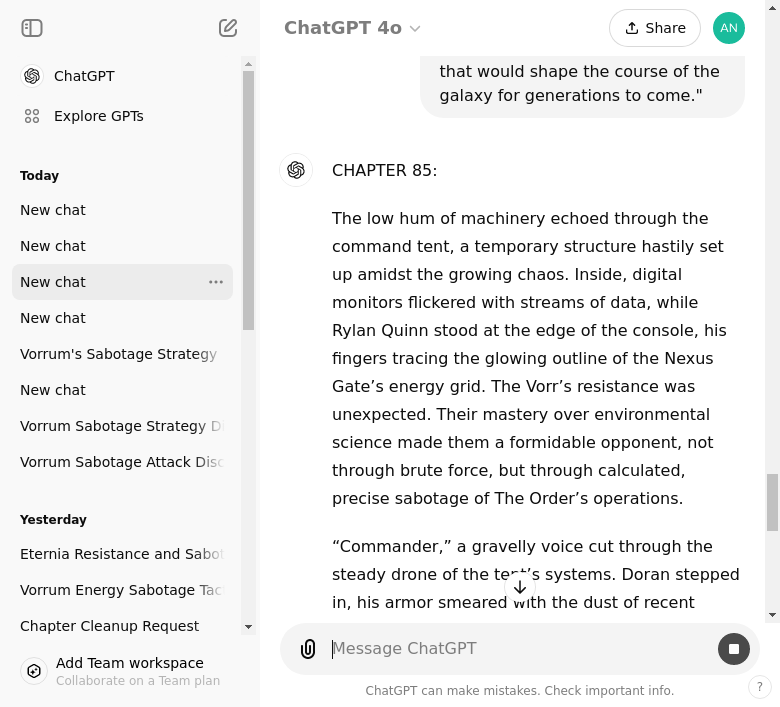Image resolution: width=780 pixels, height=707 pixels.
Task: Start a new chat with the compose icon
Action: [x=228, y=28]
